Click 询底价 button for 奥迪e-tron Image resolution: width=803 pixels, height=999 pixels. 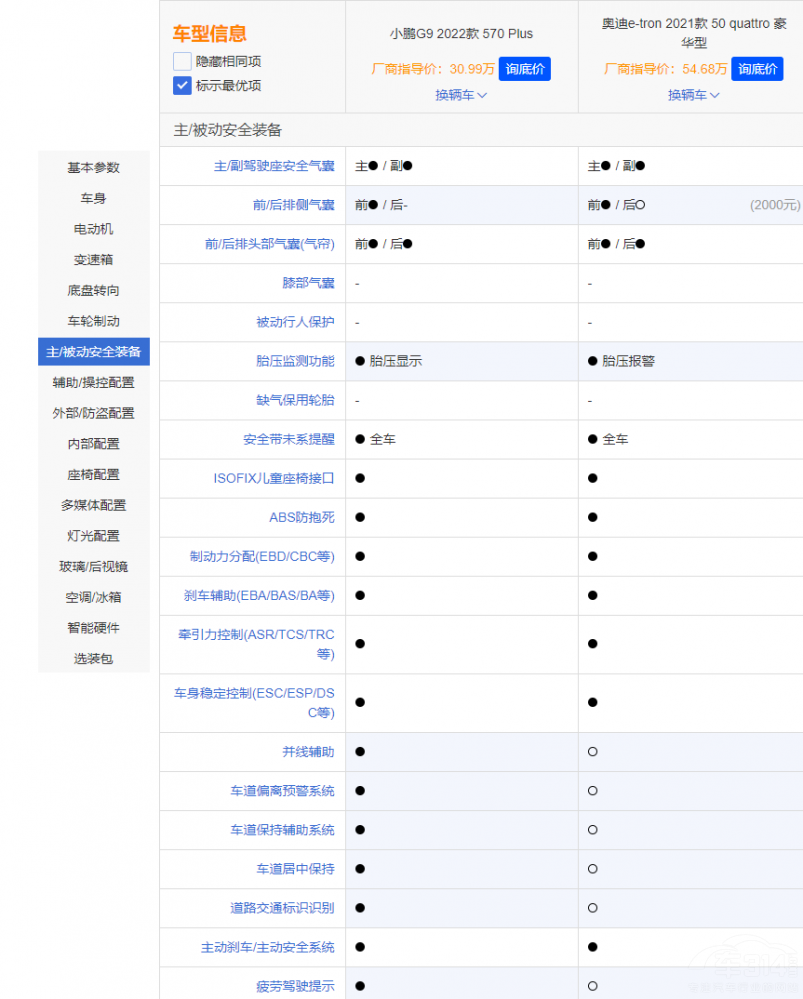(x=757, y=69)
